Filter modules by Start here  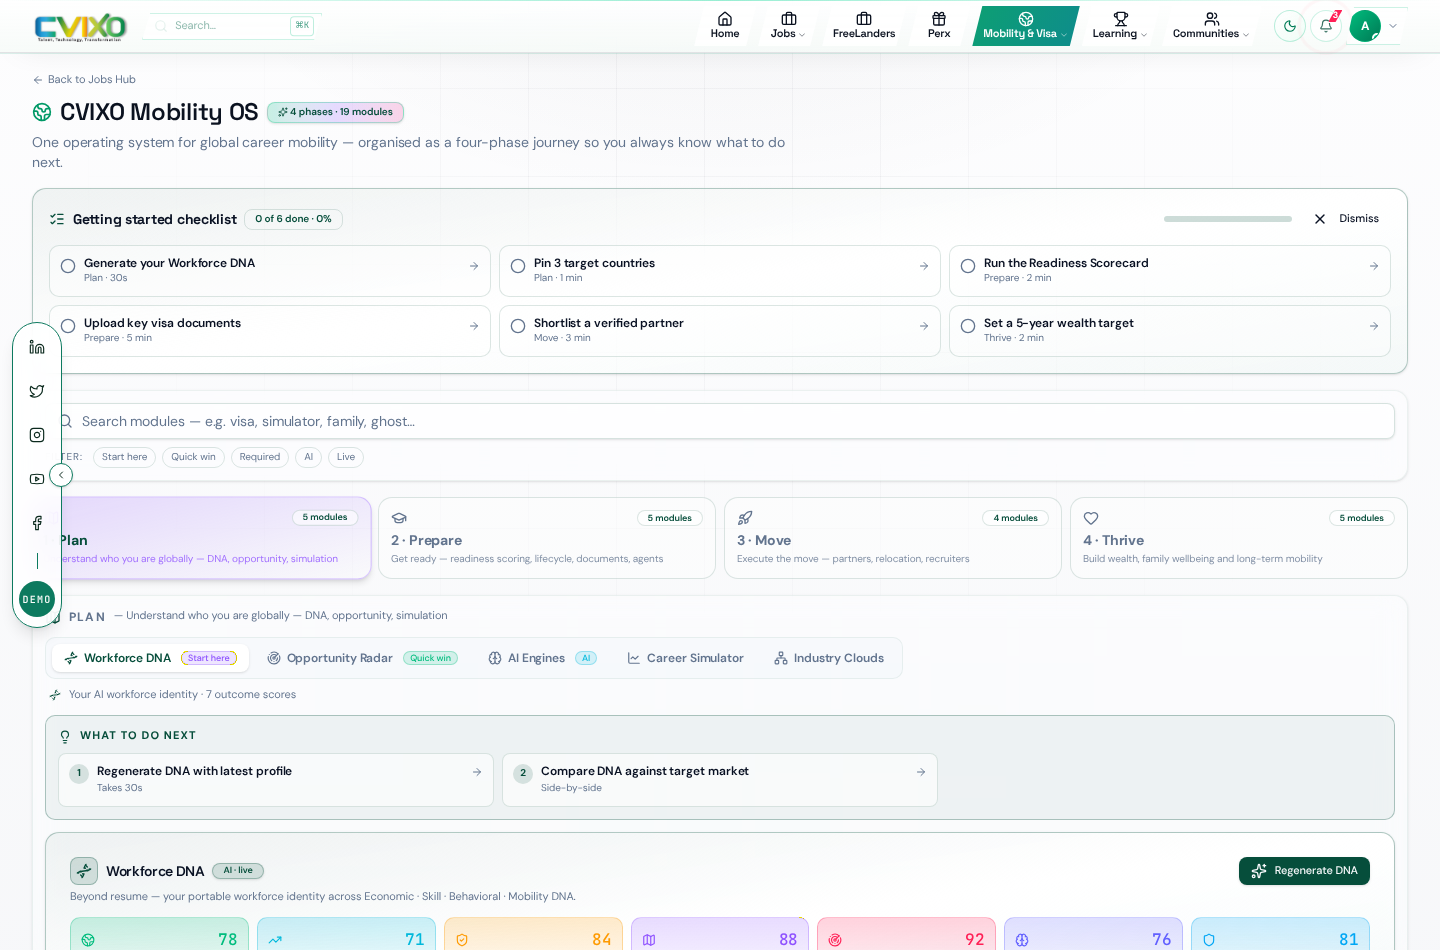(124, 457)
